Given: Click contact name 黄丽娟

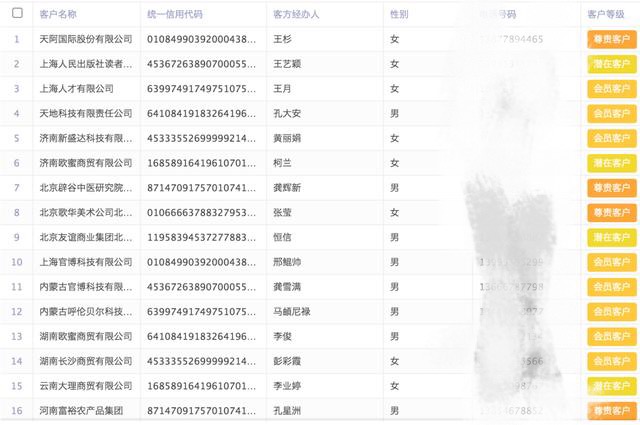Looking at the screenshot, I should click(287, 138).
